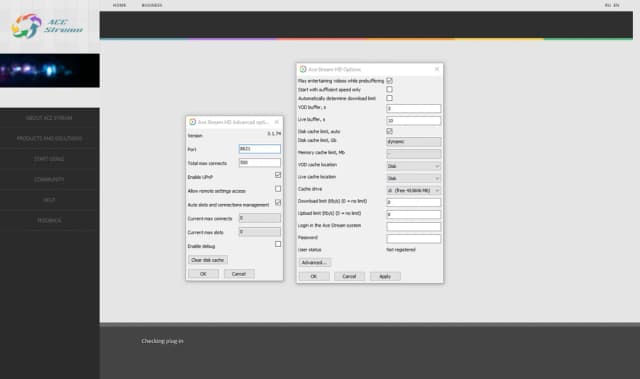Open the Advanced... settings button

coord(314,262)
